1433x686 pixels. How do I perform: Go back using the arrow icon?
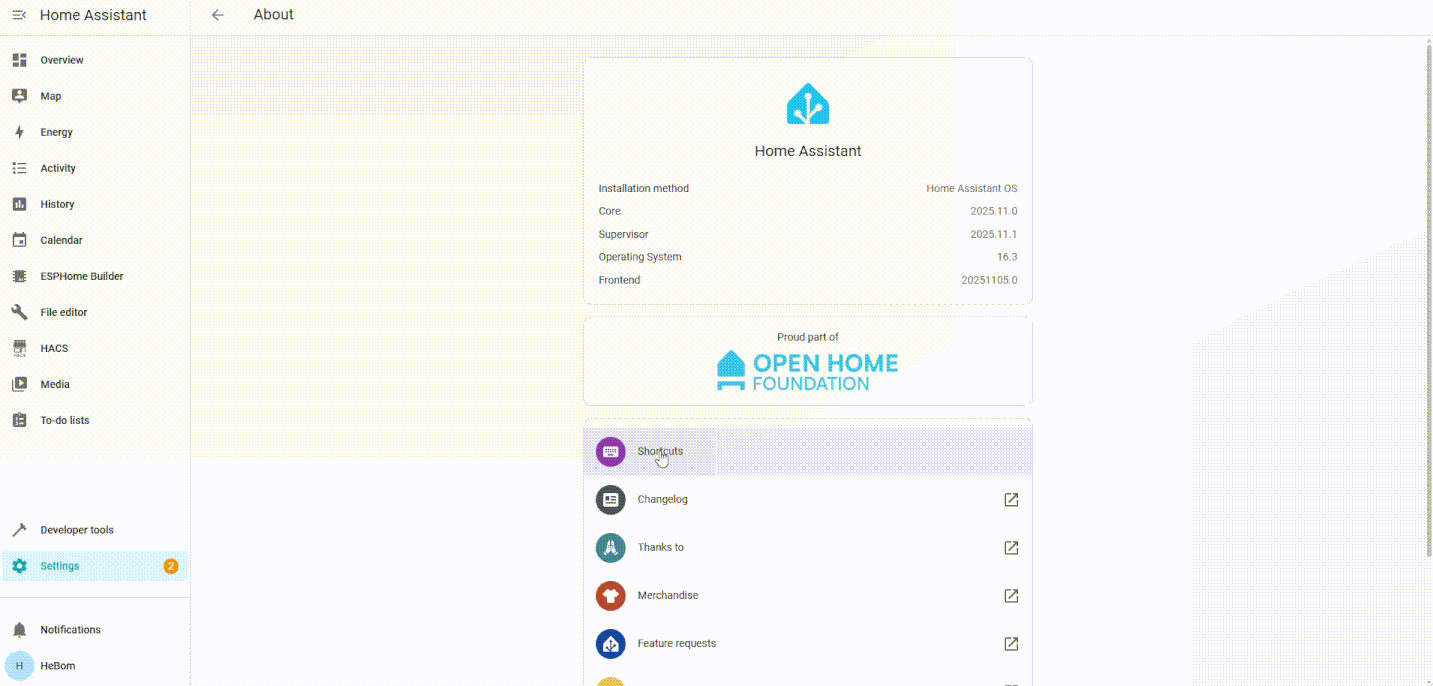click(218, 15)
